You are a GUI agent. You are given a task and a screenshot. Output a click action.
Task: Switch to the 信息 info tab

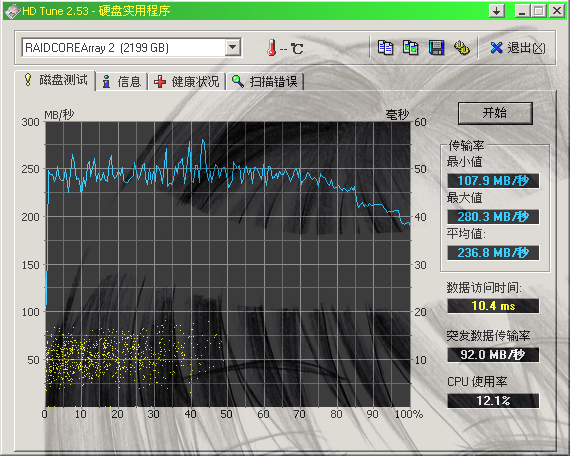pyautogui.click(x=122, y=81)
